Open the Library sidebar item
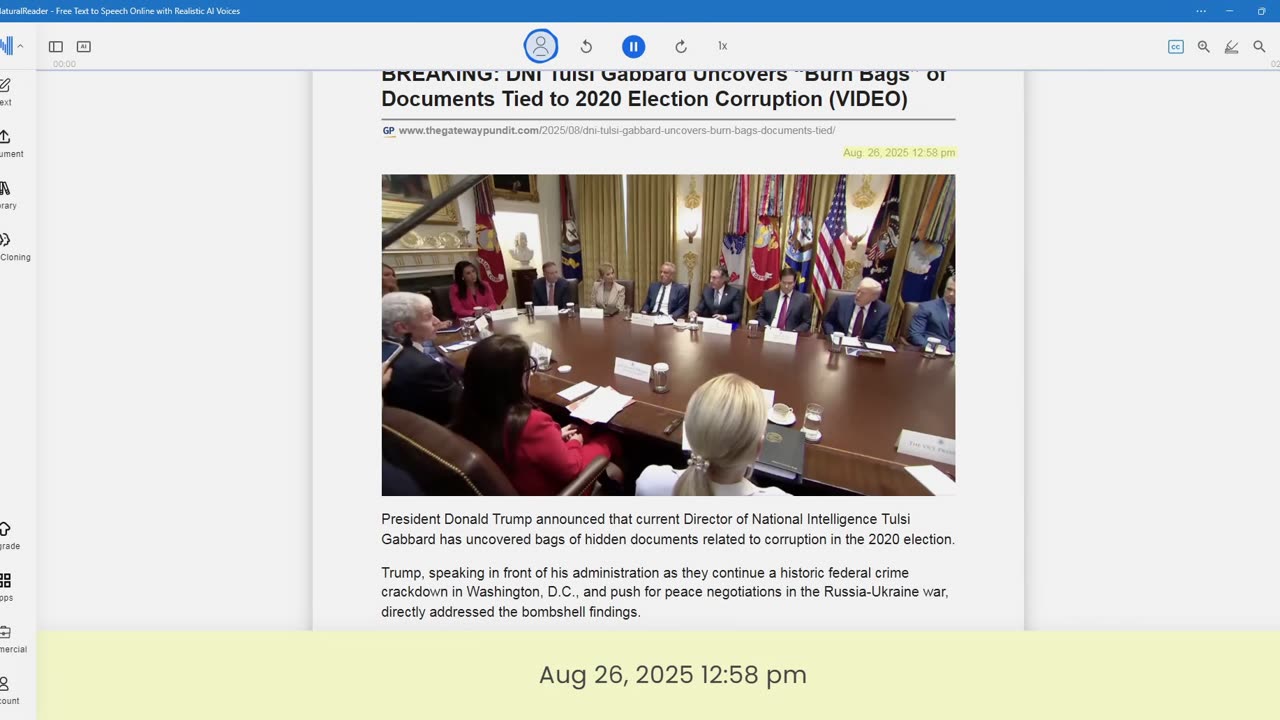 tap(7, 195)
